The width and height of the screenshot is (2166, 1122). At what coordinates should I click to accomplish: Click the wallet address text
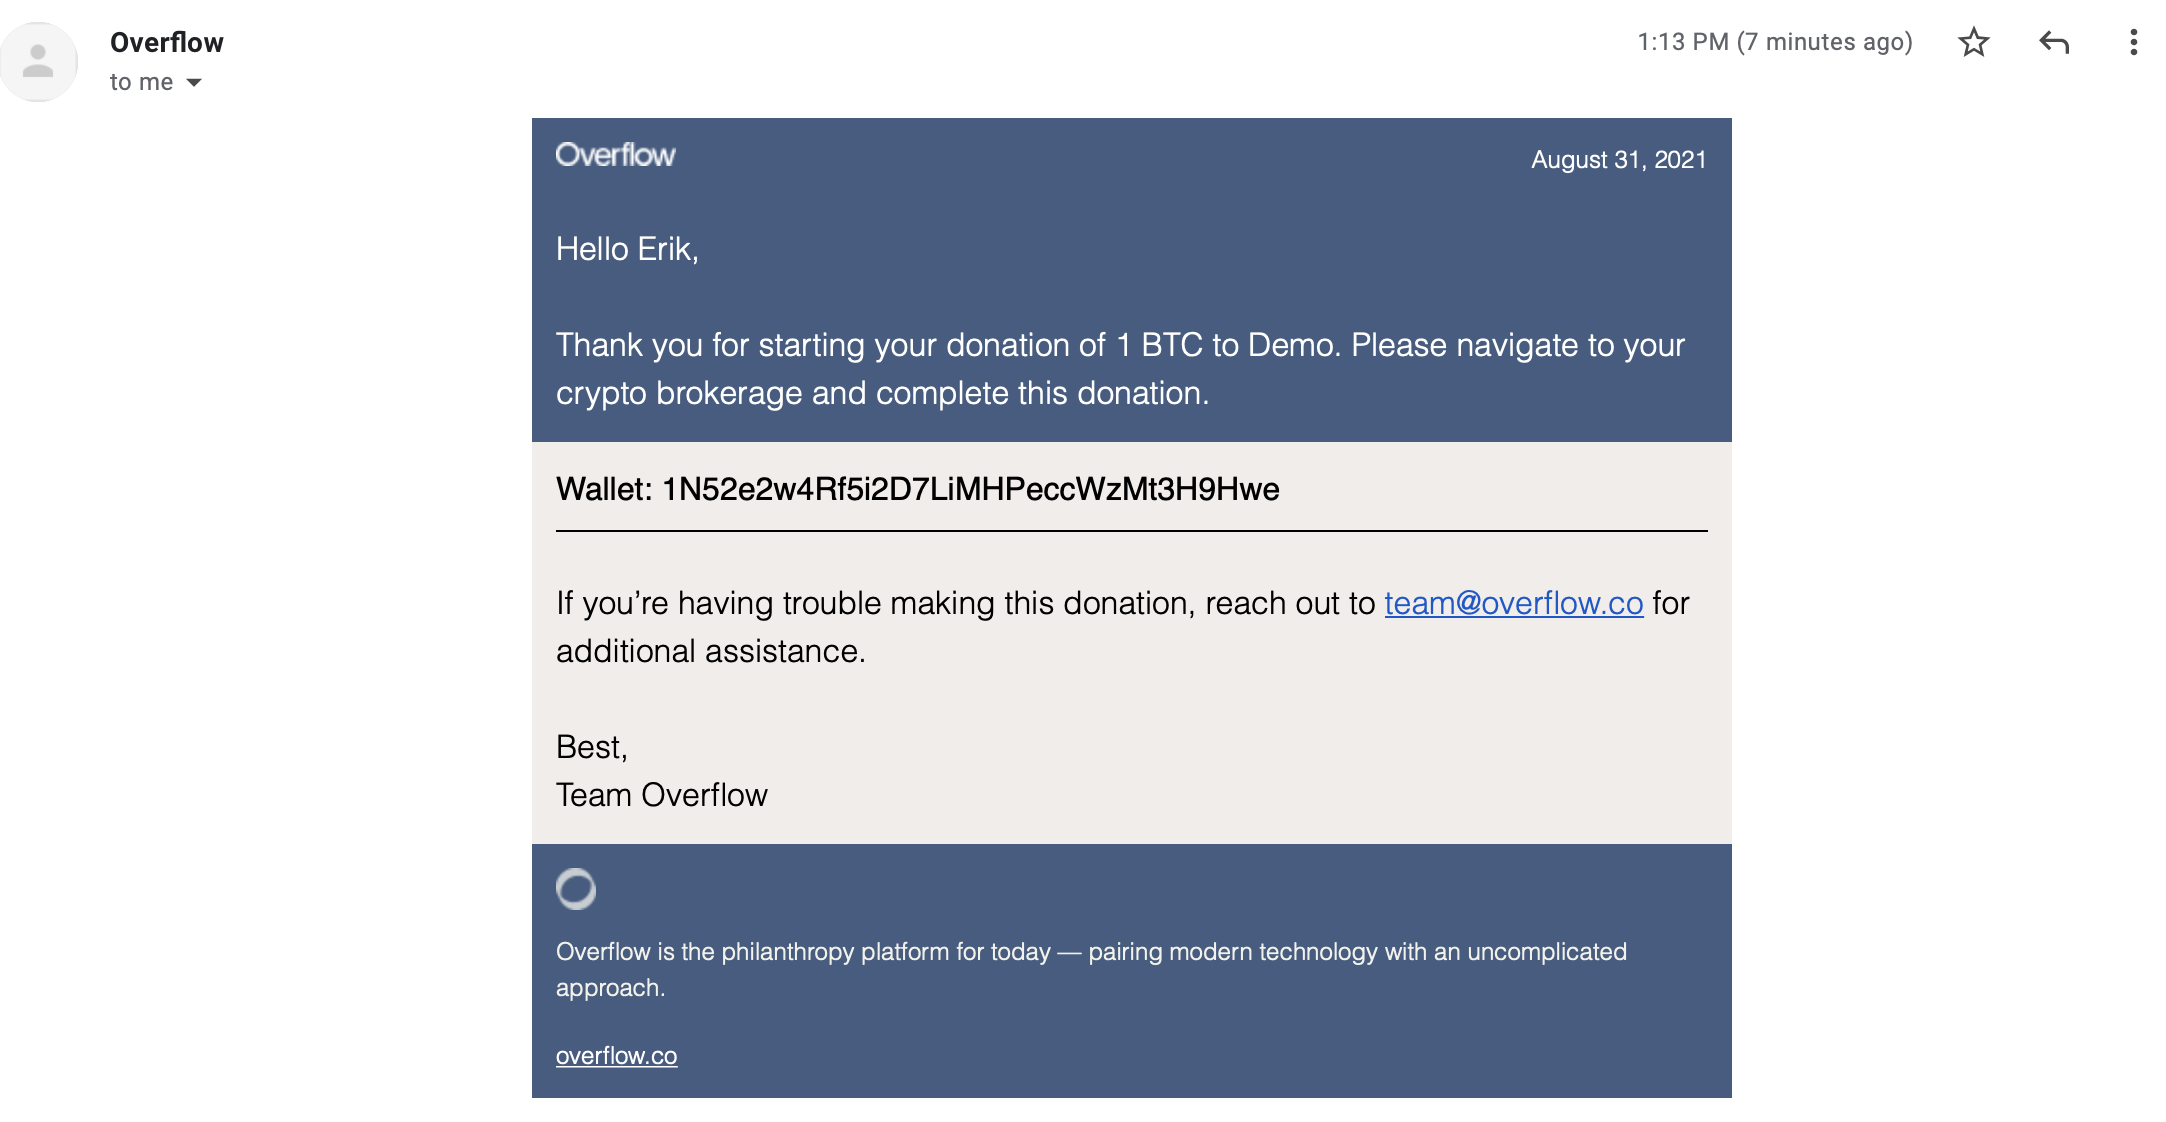point(971,489)
